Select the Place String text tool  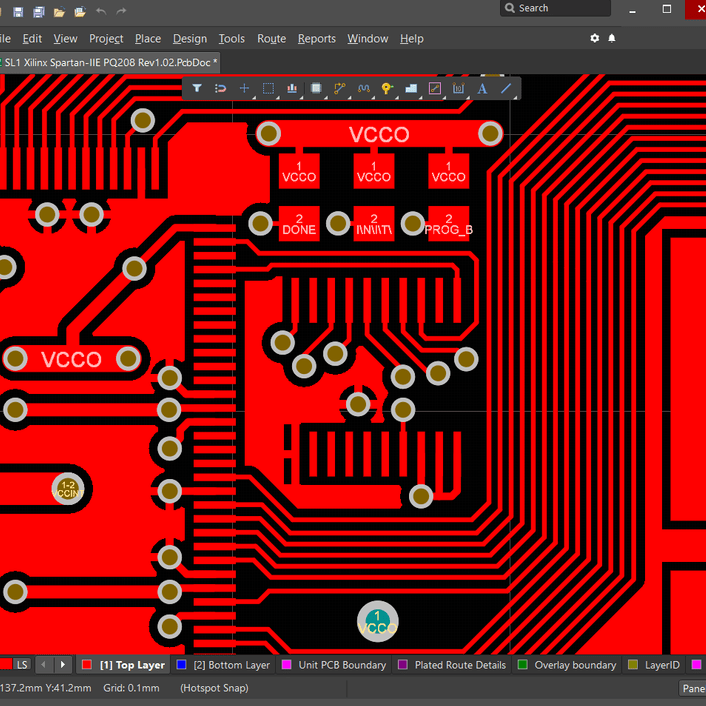482,88
